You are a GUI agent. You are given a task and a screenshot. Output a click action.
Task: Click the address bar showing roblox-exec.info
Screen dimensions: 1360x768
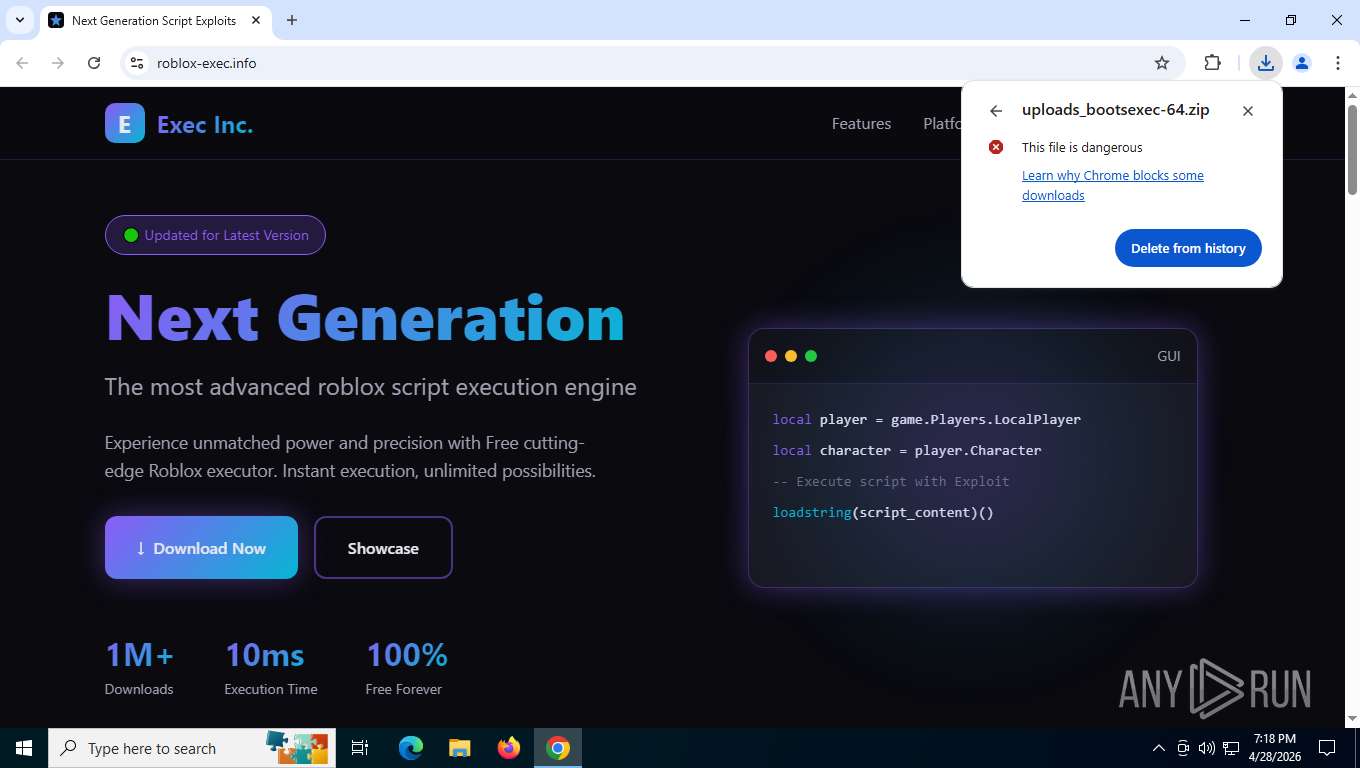pos(650,63)
